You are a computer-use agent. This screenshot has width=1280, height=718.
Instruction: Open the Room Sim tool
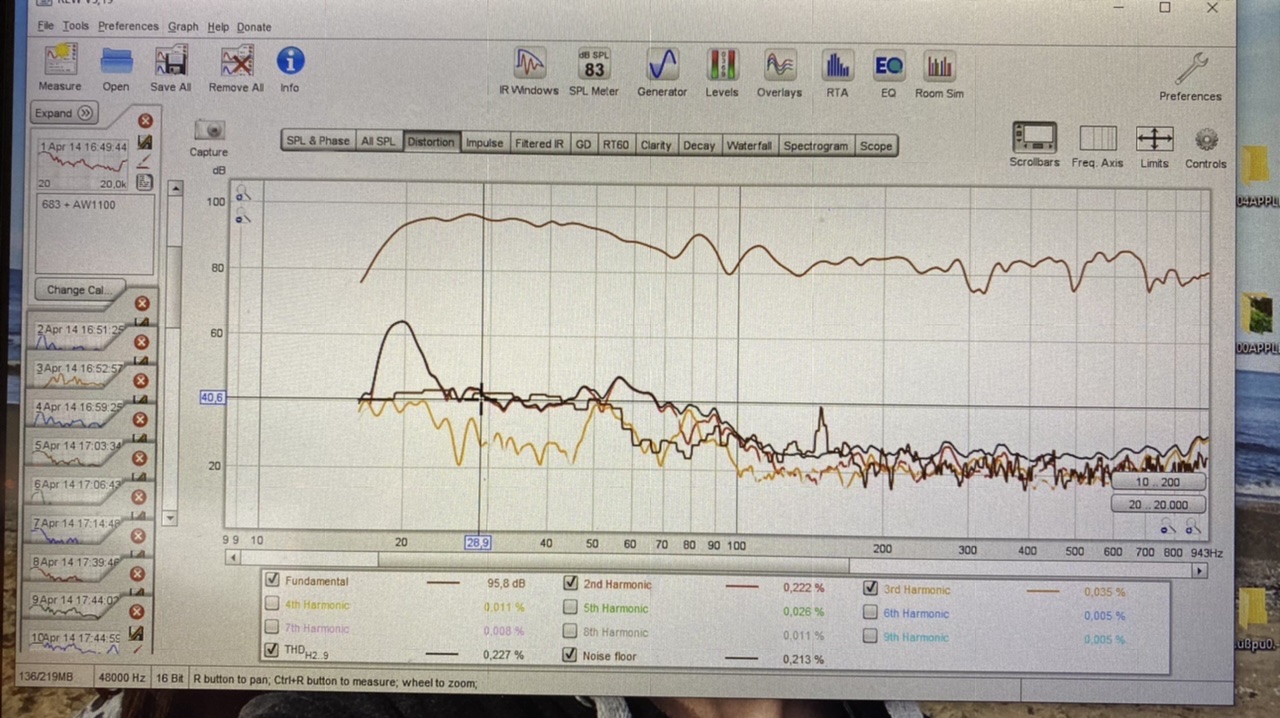(939, 66)
